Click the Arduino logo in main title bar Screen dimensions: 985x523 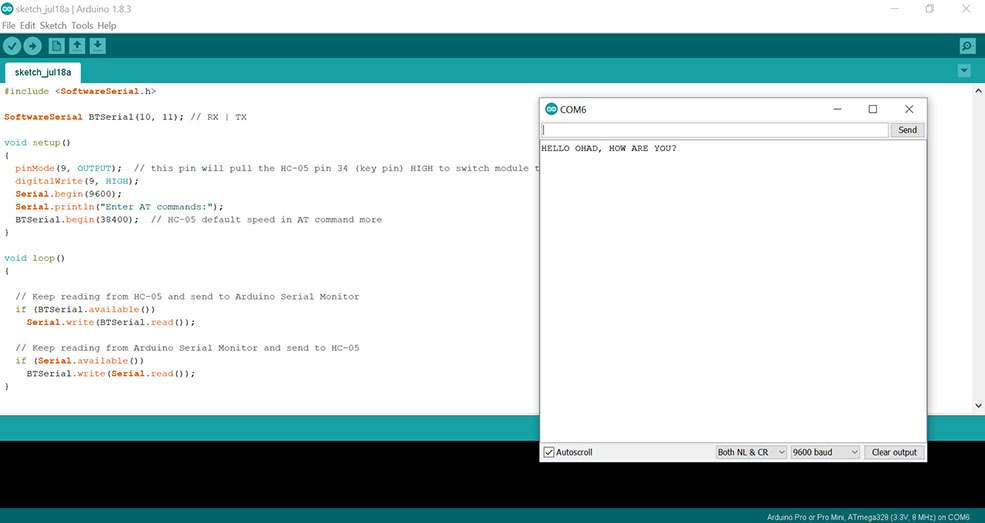7,9
